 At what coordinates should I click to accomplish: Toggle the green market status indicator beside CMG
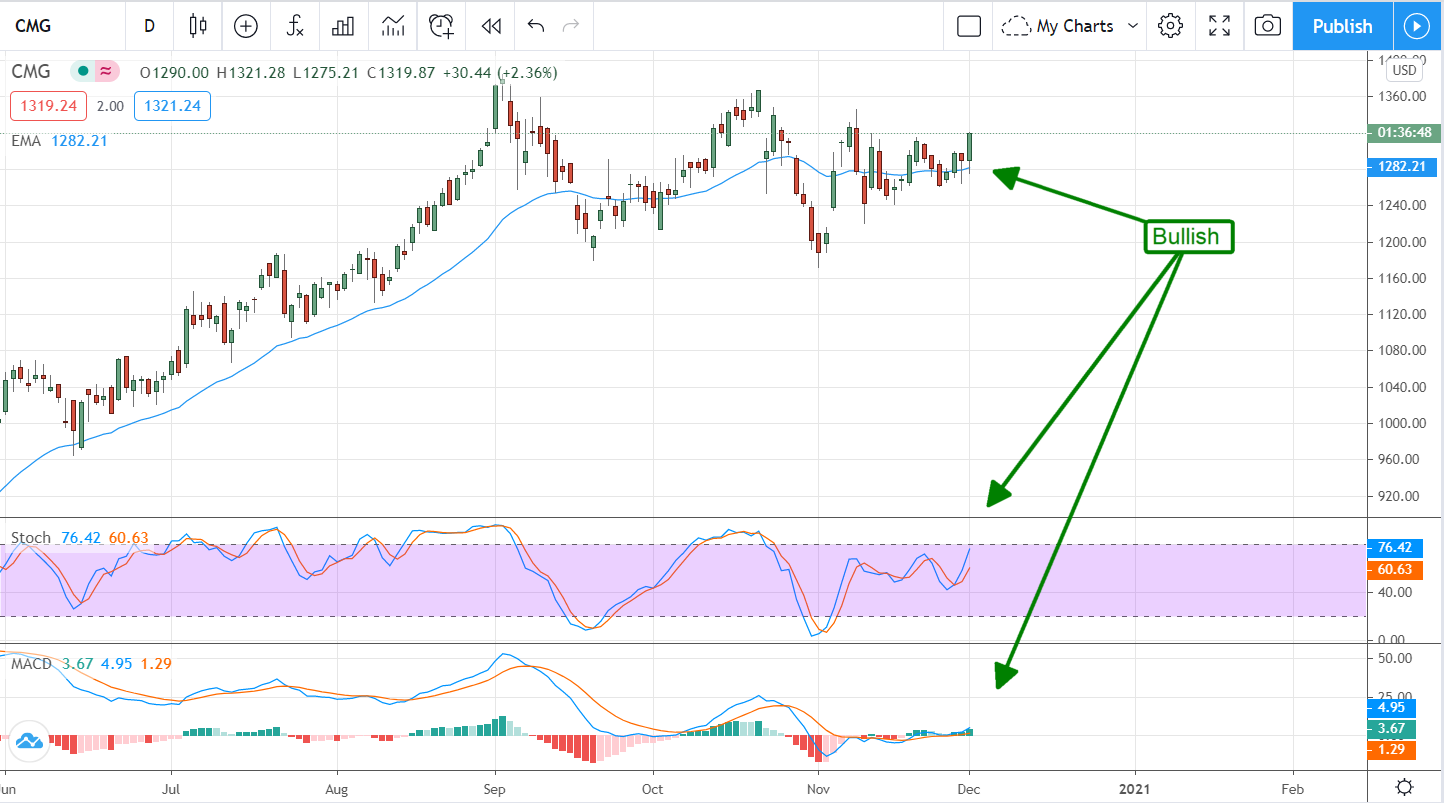tap(83, 72)
